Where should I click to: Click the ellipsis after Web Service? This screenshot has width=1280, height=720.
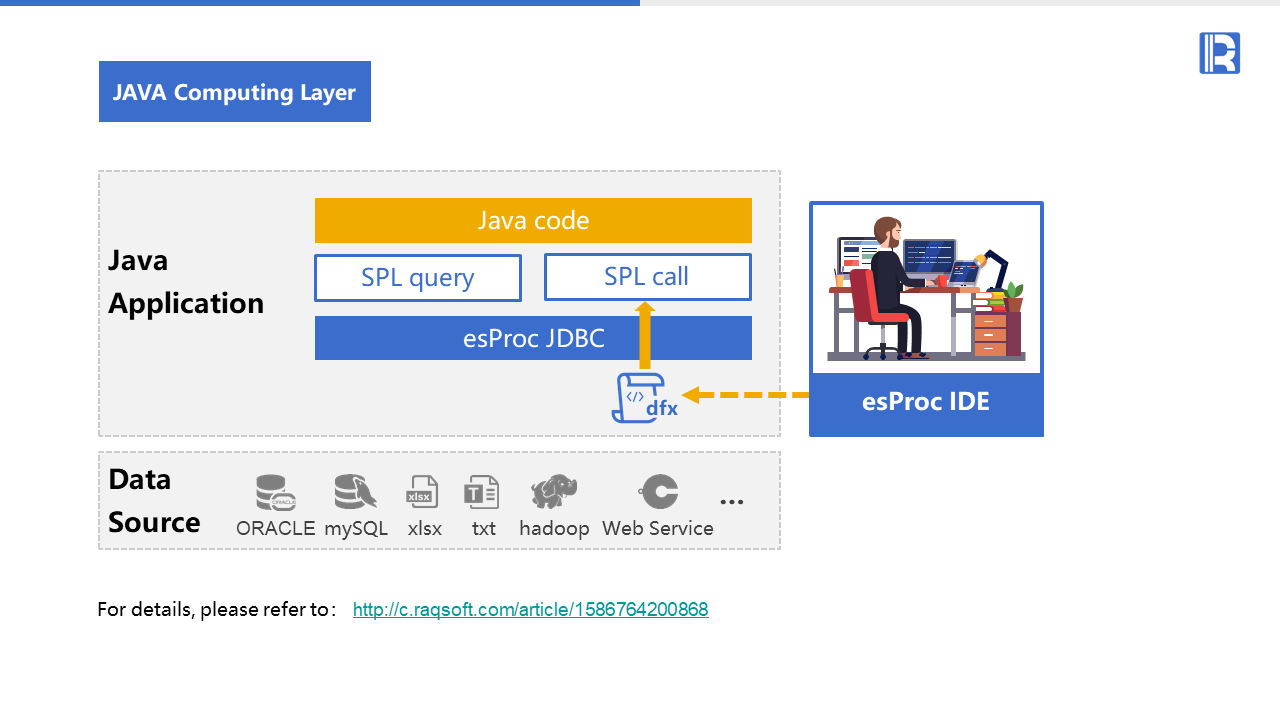tap(732, 502)
